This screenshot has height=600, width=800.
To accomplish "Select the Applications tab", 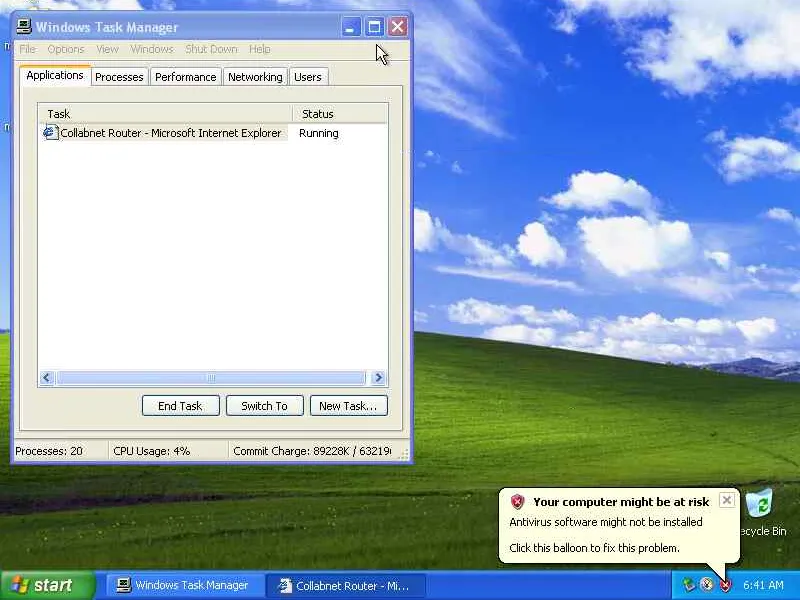I will coord(55,76).
